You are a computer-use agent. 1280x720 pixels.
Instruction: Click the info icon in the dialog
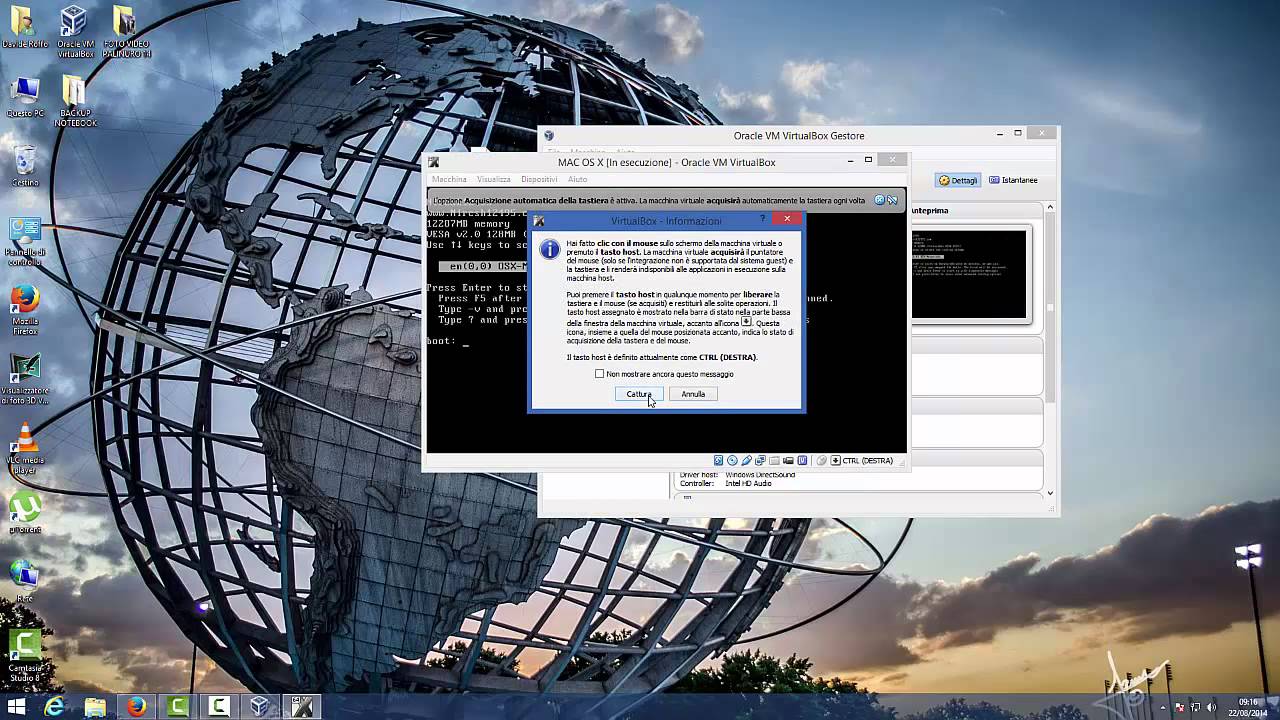click(x=549, y=250)
